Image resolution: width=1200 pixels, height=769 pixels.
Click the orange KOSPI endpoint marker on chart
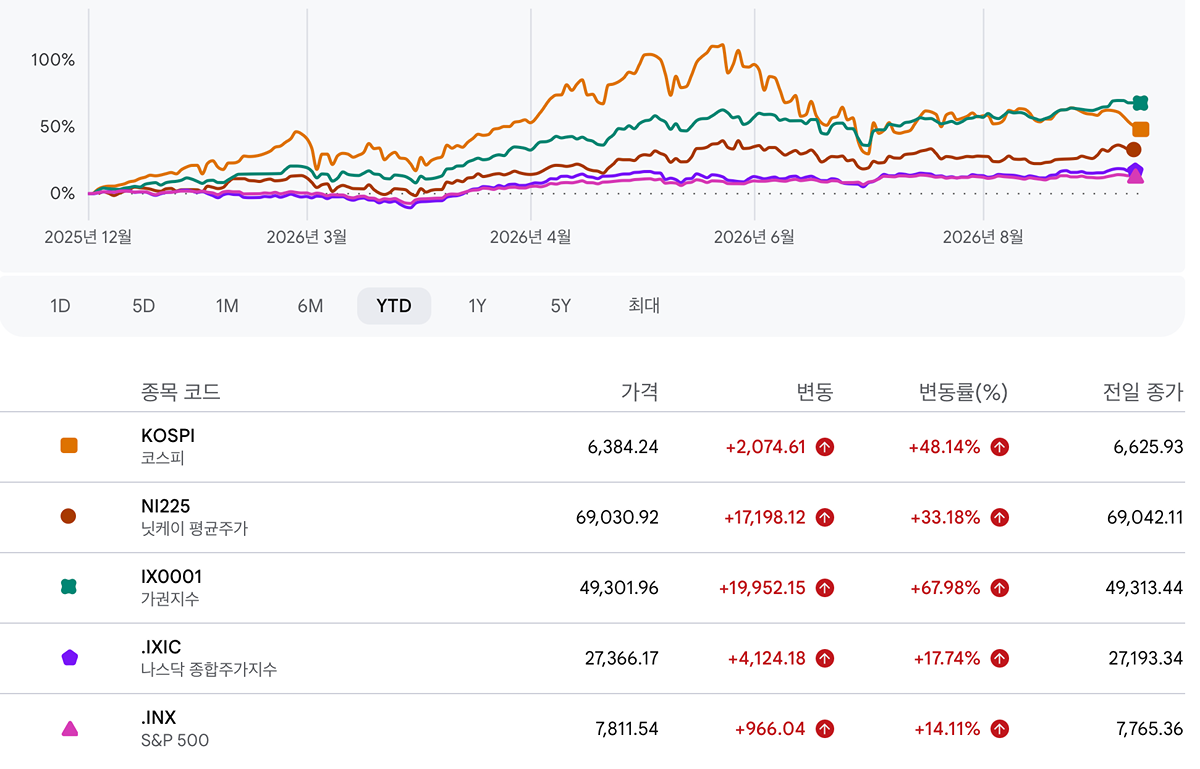click(x=1140, y=129)
